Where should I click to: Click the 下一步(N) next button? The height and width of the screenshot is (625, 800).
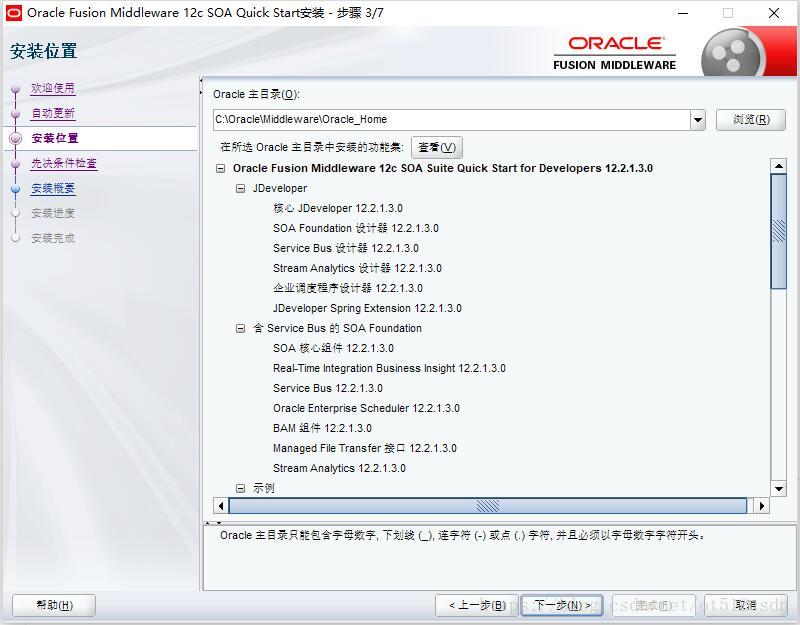[x=561, y=606]
